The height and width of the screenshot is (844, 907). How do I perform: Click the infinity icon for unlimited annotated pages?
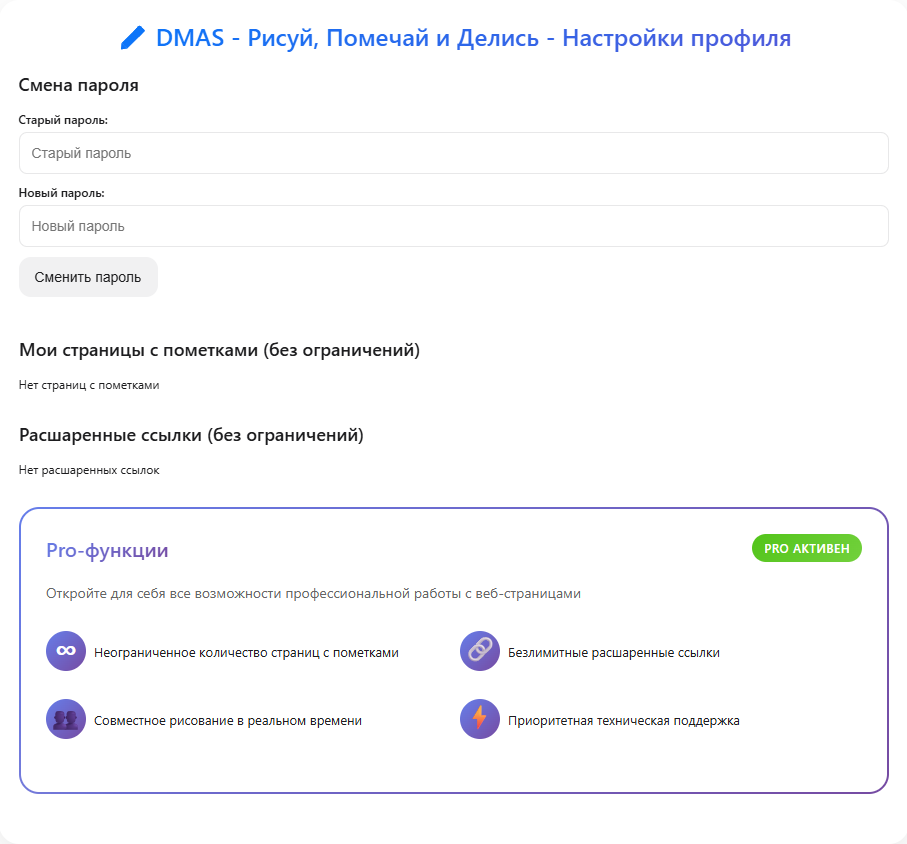click(66, 651)
